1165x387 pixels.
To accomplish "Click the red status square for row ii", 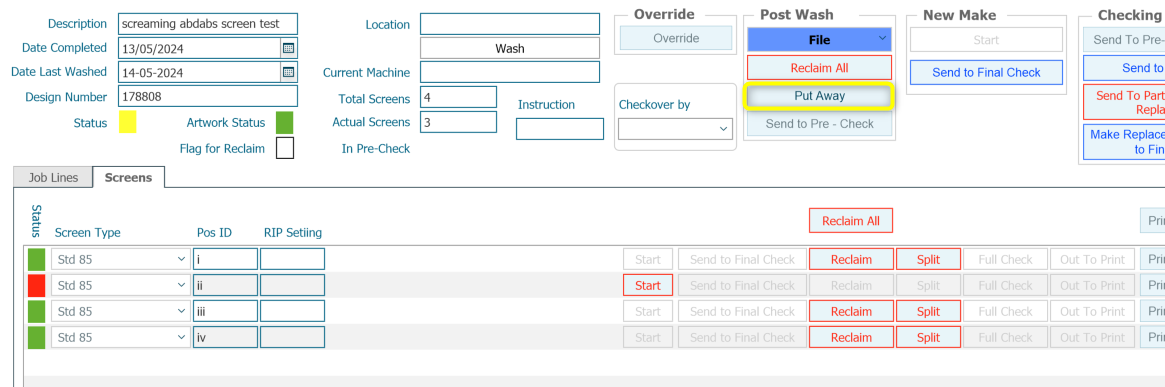I will pyautogui.click(x=36, y=285).
